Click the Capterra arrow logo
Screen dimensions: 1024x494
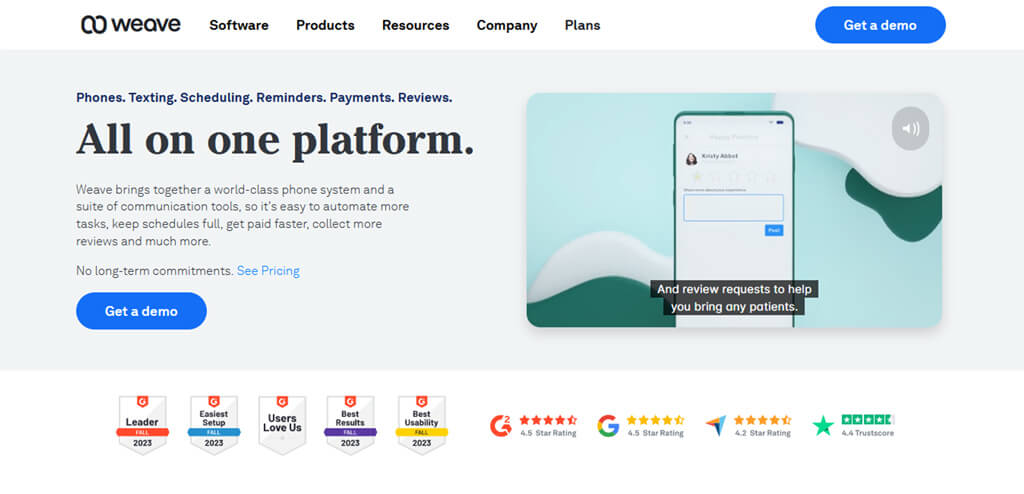pos(716,426)
